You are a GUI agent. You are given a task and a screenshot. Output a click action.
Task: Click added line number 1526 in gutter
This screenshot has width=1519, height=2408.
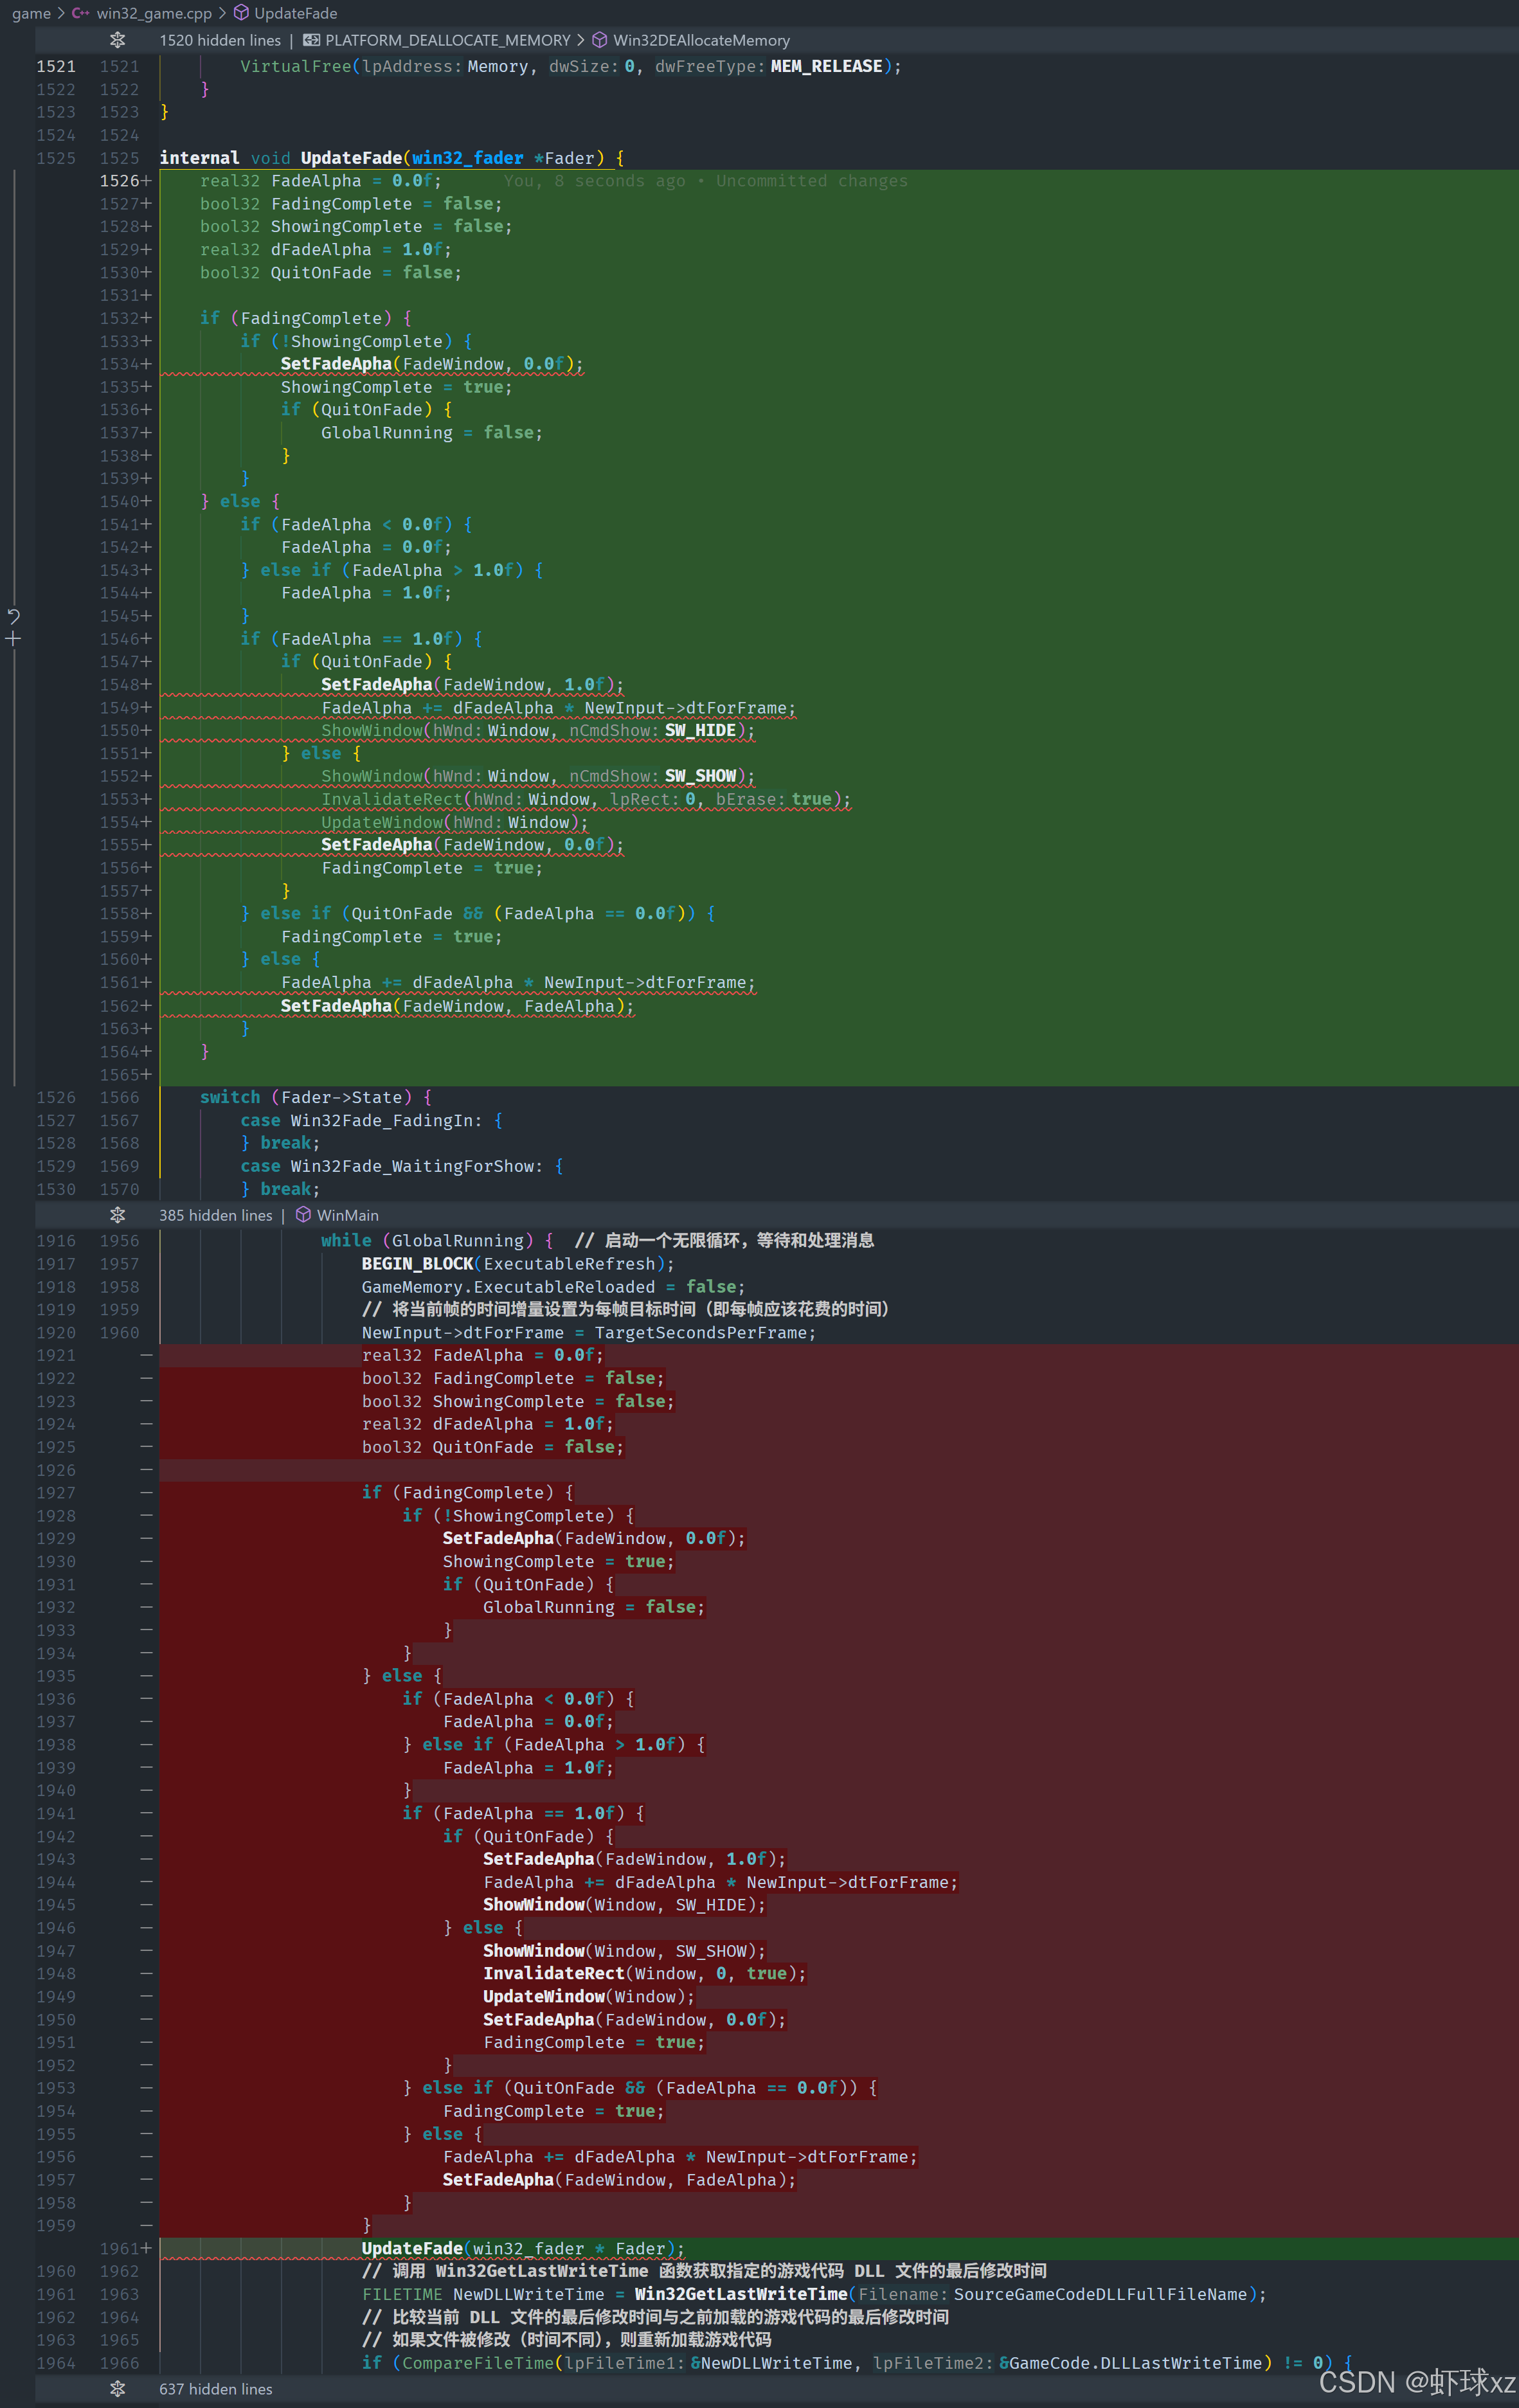(119, 181)
